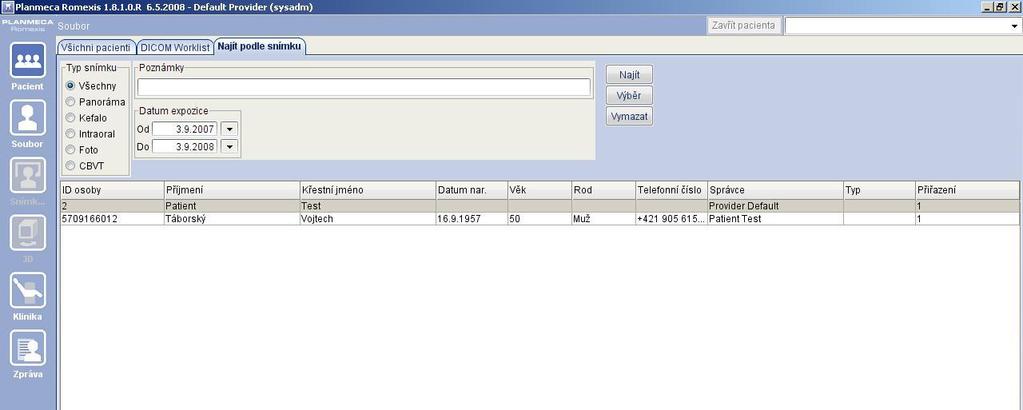This screenshot has width=1023, height=410.
Task: Open the Soubor menu
Action: [74, 26]
